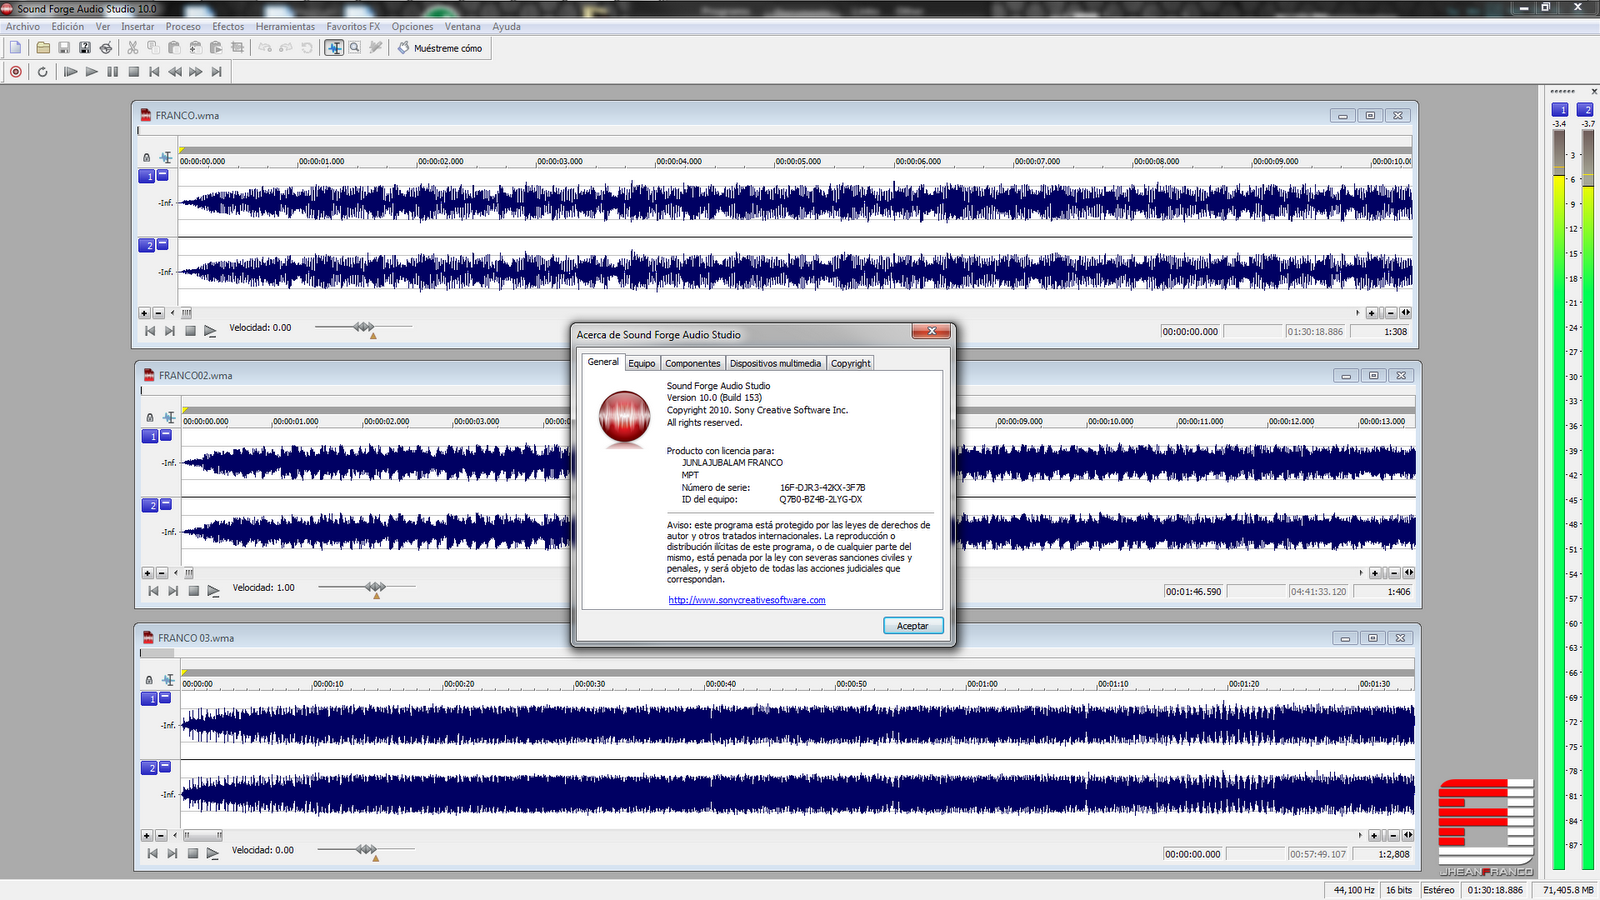Select the Edit Tool in the toolbar
Viewport: 1600px width, 900px height.
pyautogui.click(x=334, y=47)
